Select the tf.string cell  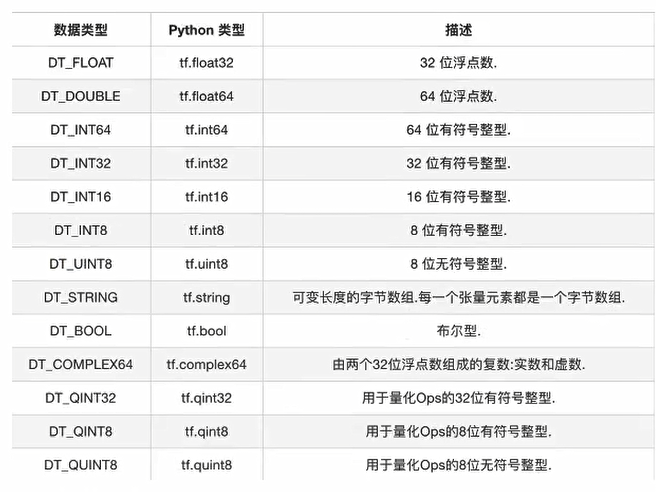(x=207, y=297)
